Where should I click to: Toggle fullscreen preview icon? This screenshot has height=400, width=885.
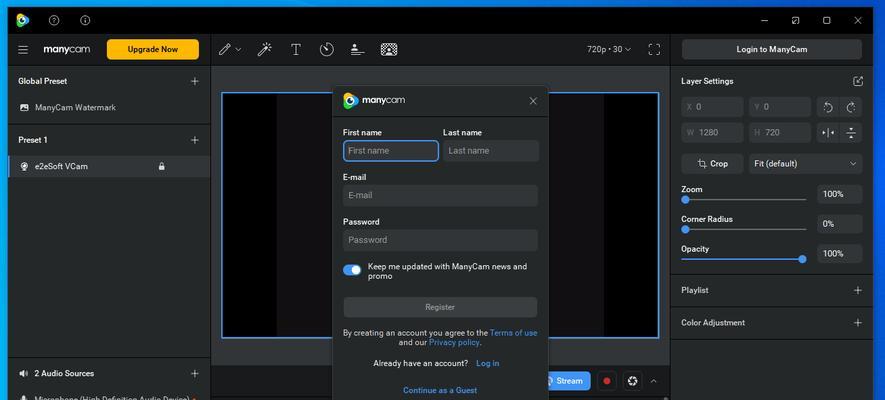[654, 50]
